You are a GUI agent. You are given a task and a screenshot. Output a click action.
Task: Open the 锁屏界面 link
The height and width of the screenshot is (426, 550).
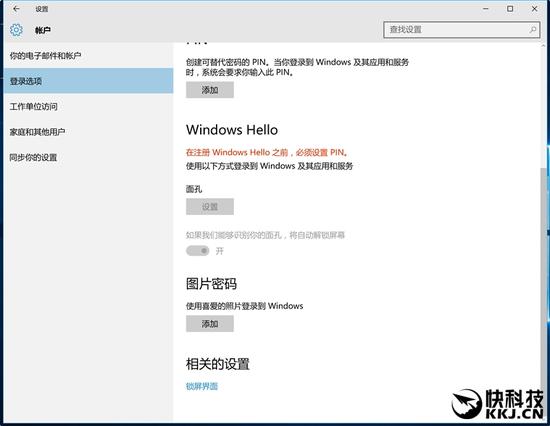pyautogui.click(x=202, y=386)
